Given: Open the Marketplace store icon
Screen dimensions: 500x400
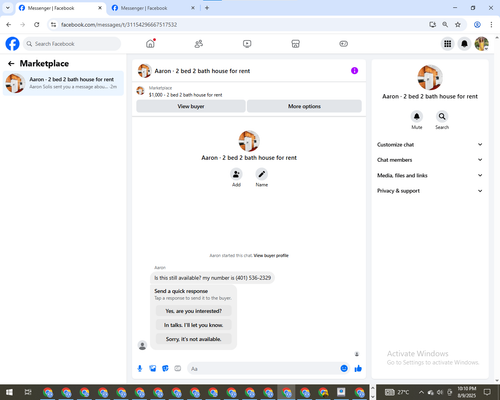Looking at the screenshot, I should 295,44.
